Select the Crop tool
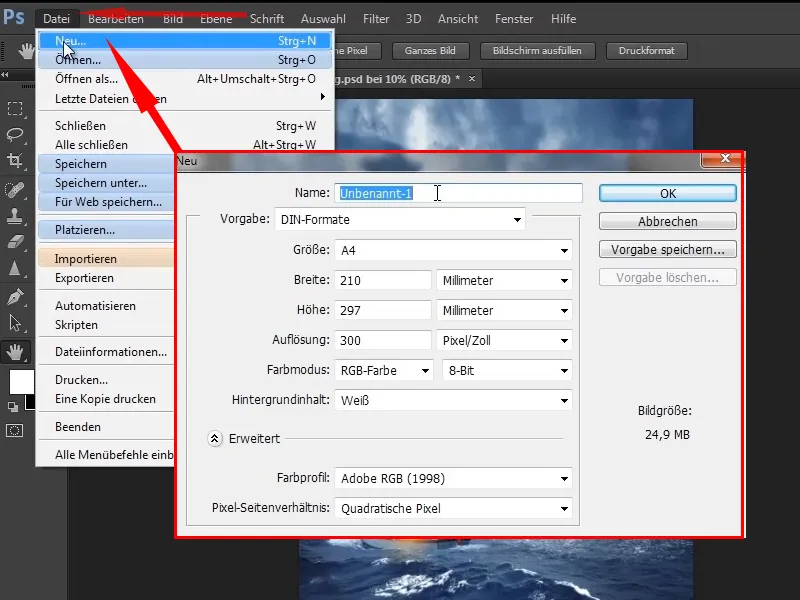The image size is (800, 600). point(15,161)
